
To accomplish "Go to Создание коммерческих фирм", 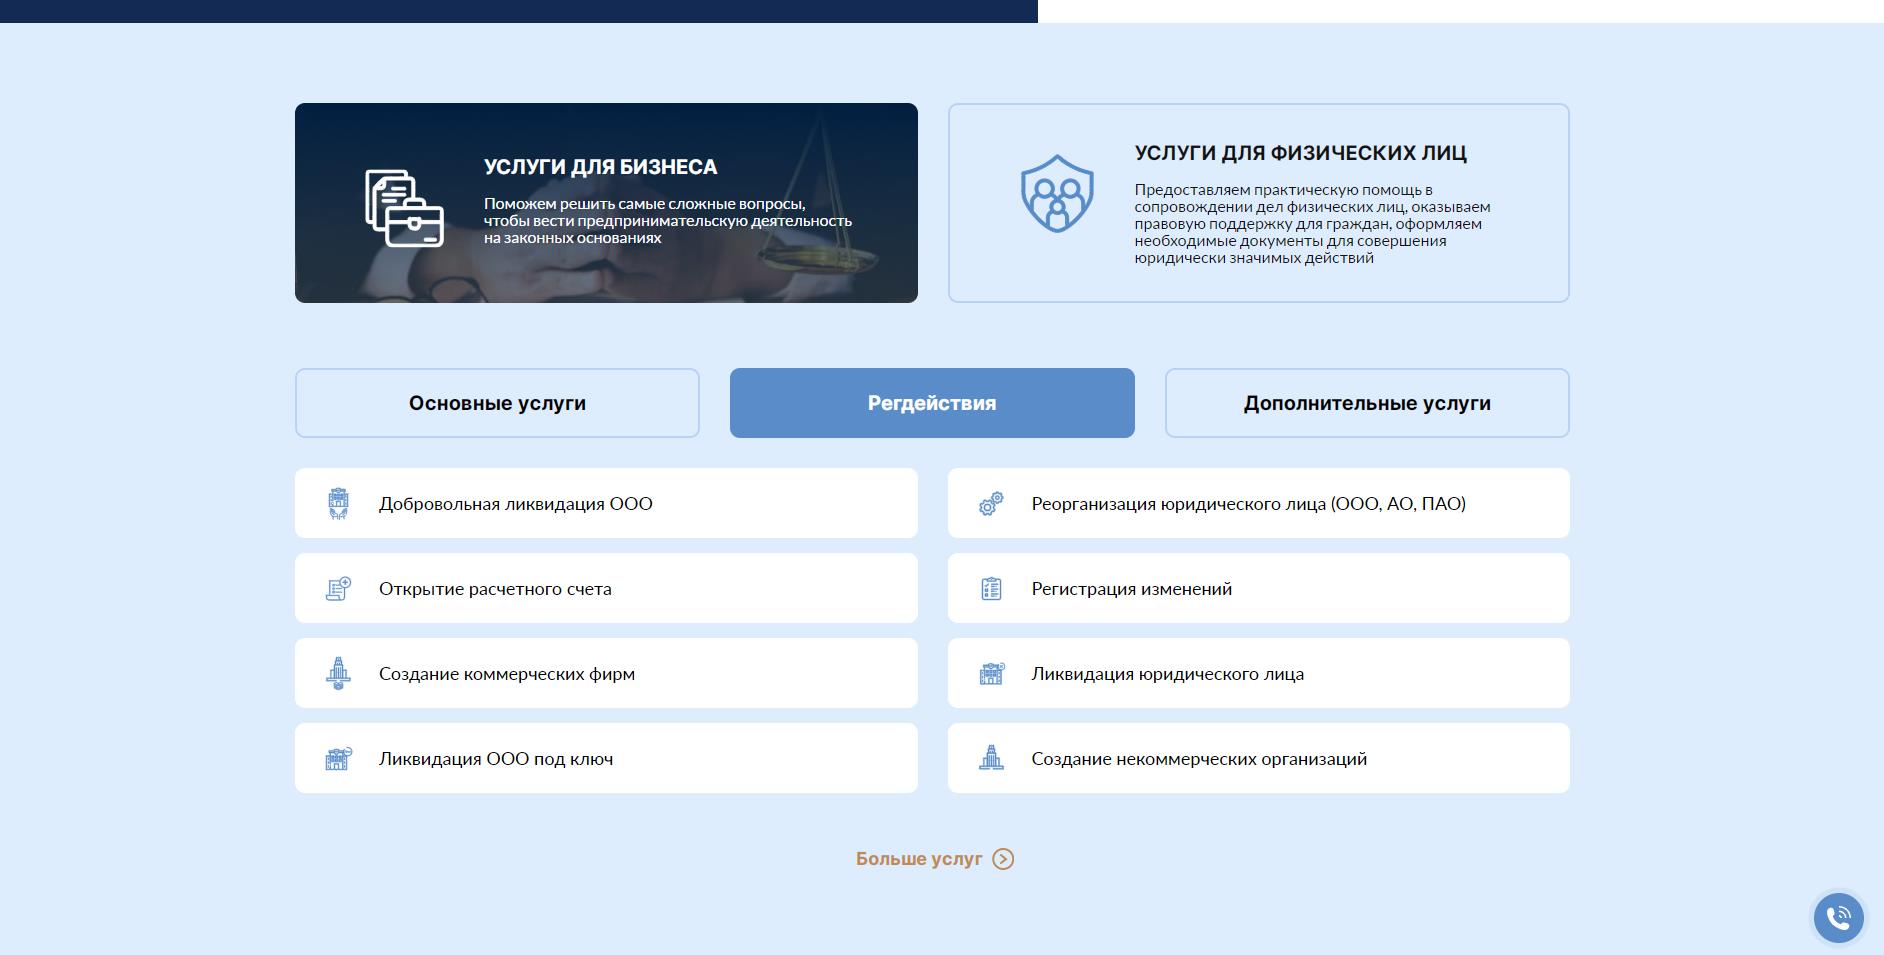I will 606,673.
